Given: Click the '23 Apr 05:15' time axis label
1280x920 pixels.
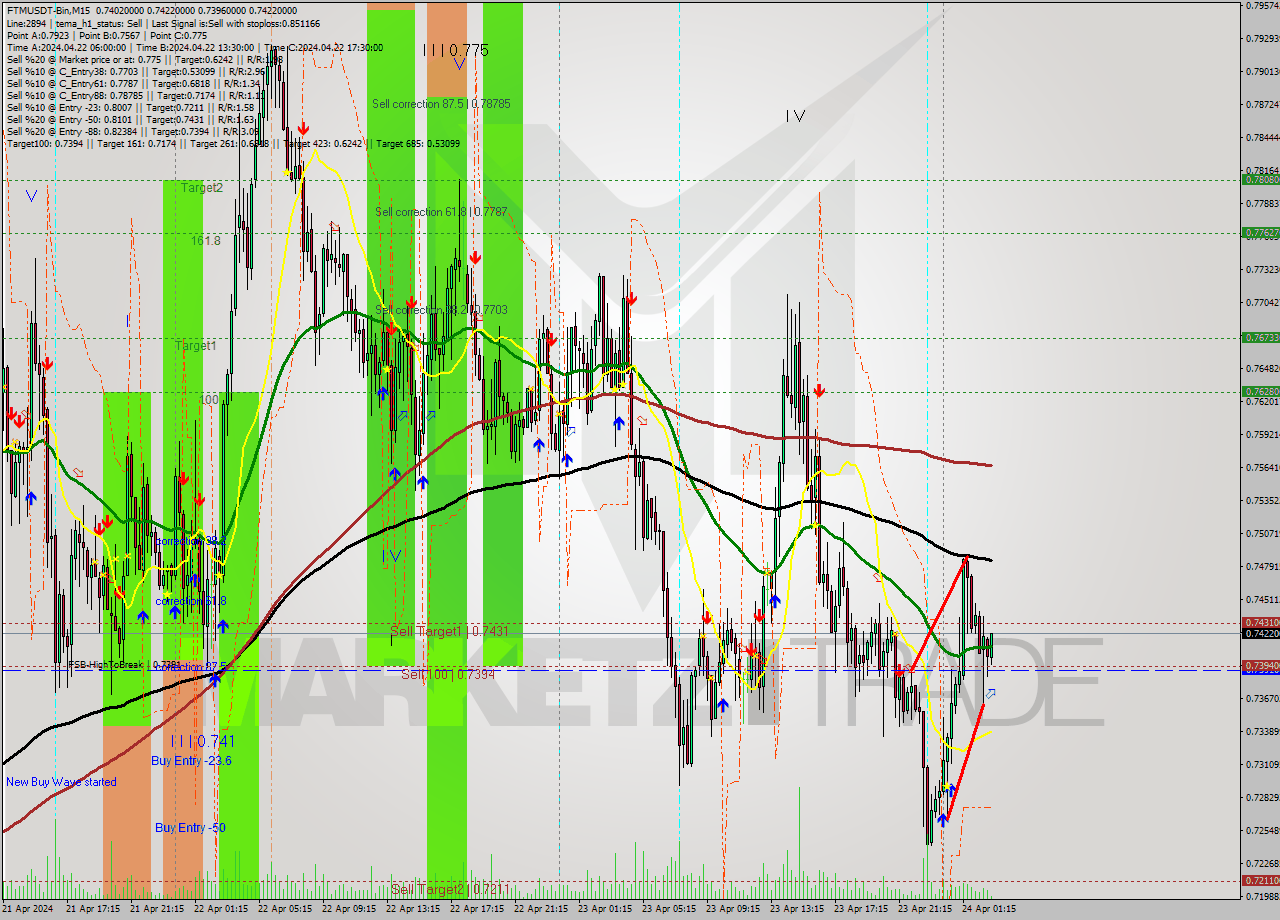Looking at the screenshot, I should pyautogui.click(x=669, y=909).
